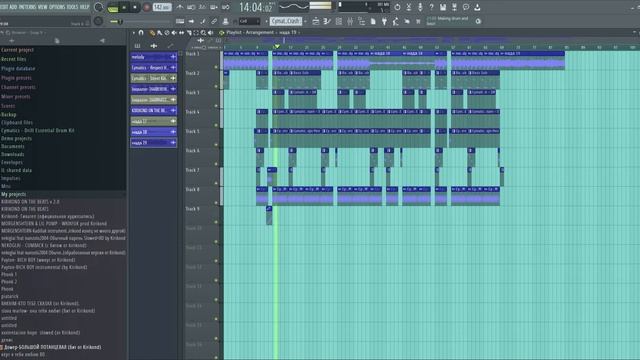
Task: Select the slip tool in playlist toolbar
Action: pyautogui.click(x=182, y=33)
